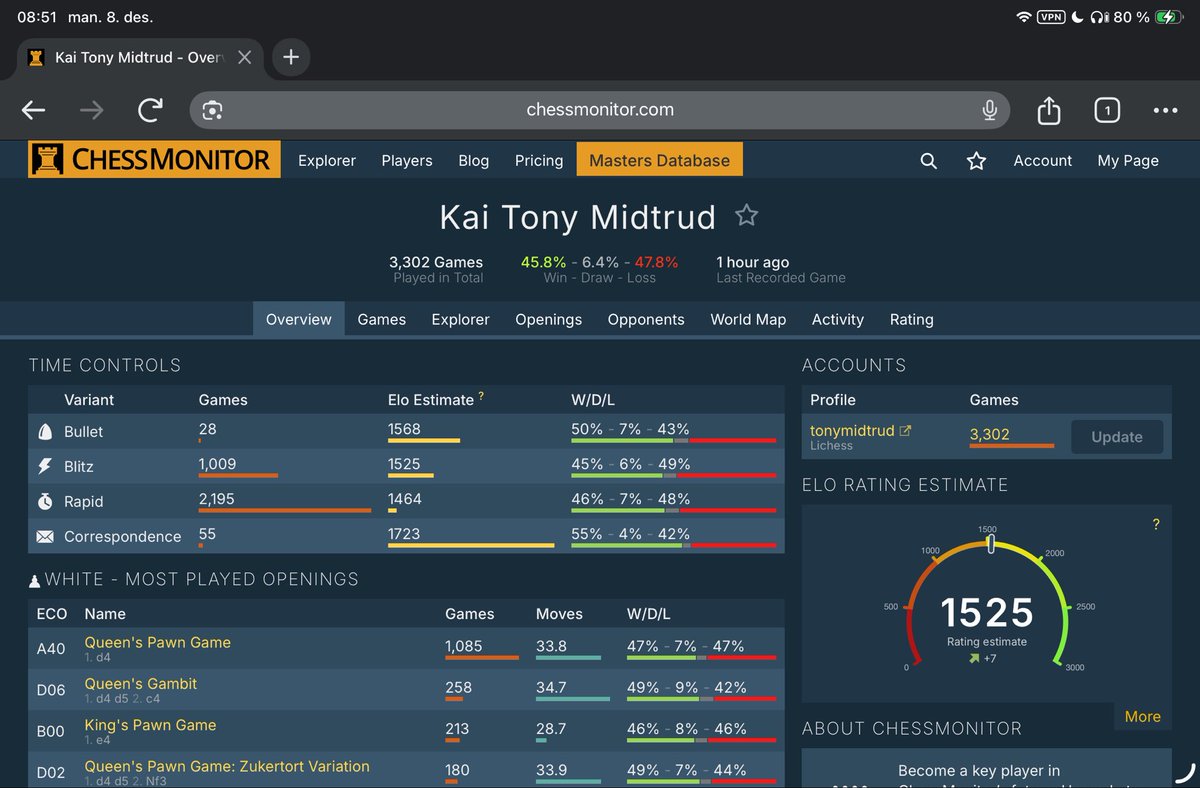Click the Chessmonitor logo
1200x788 pixels.
[x=155, y=160]
